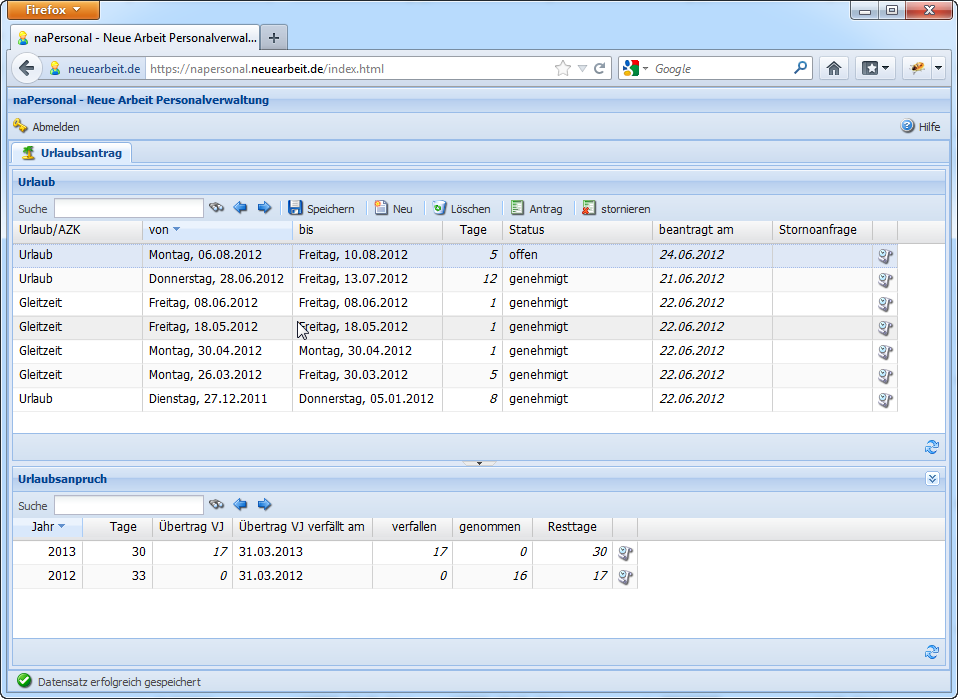Collapse the splitter between the two panels
958x699 pixels.
coord(479,463)
